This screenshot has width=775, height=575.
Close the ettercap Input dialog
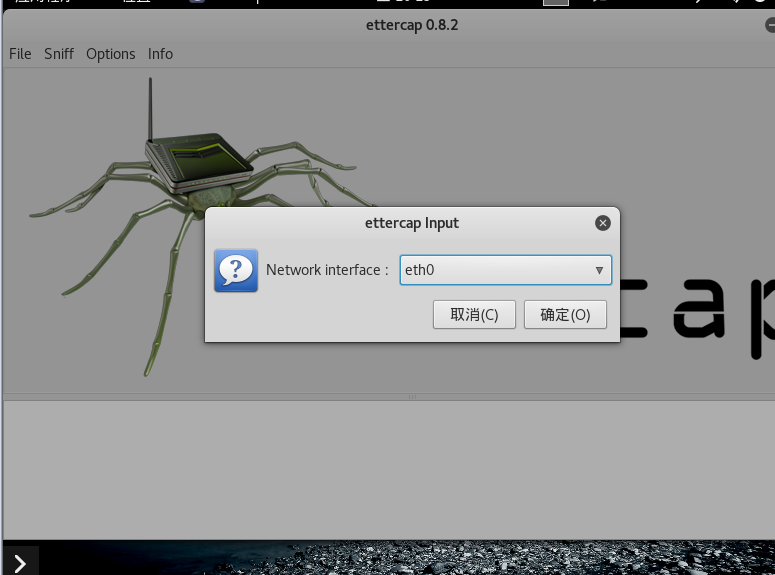click(603, 223)
